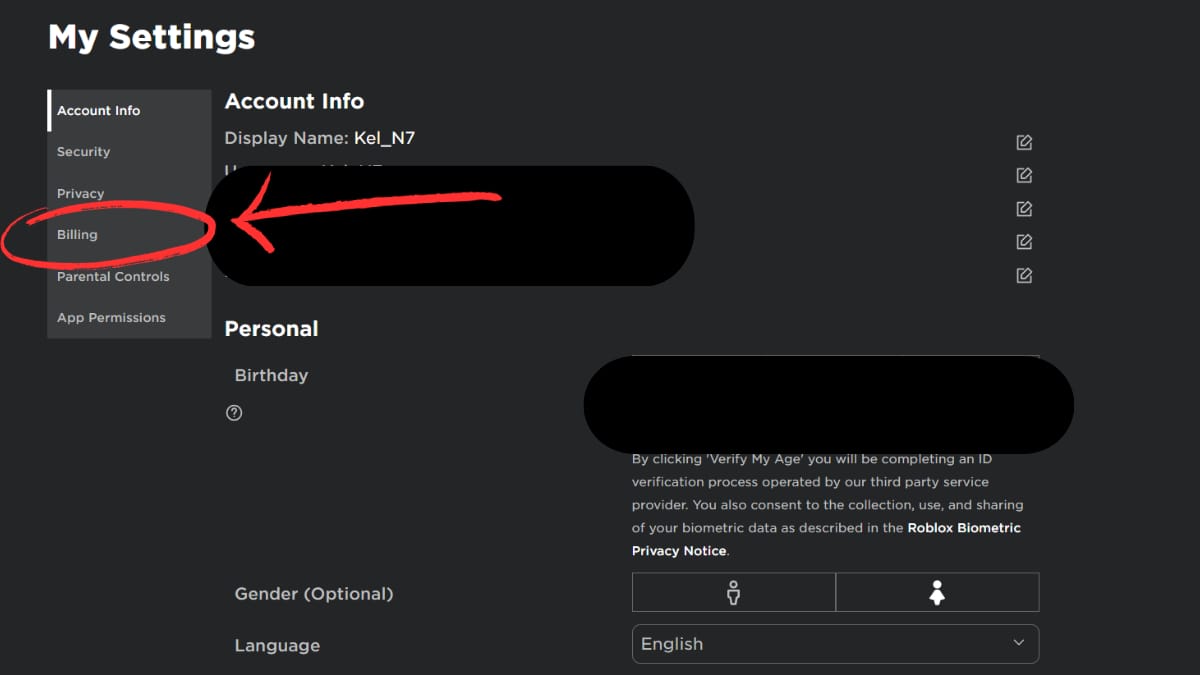
Task: Open App Permissions settings
Action: 111,317
